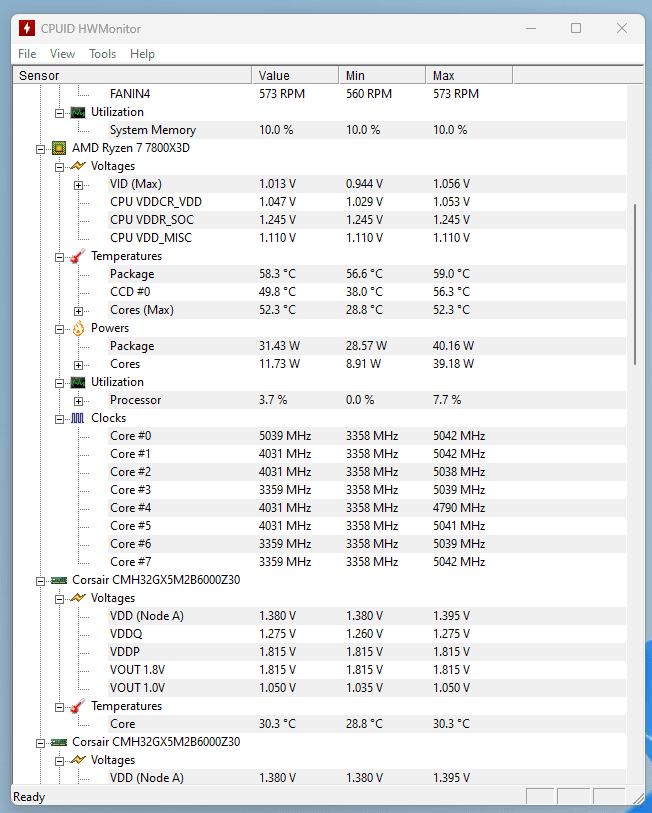Viewport: 652px width, 813px height.
Task: Expand the Processor utilization entry
Action: [x=78, y=401]
